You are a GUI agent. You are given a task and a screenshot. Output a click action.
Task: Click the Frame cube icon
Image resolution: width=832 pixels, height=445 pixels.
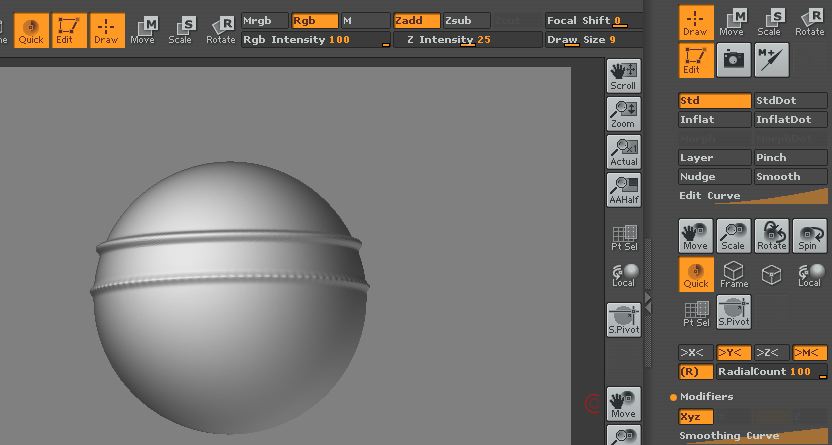coord(734,275)
